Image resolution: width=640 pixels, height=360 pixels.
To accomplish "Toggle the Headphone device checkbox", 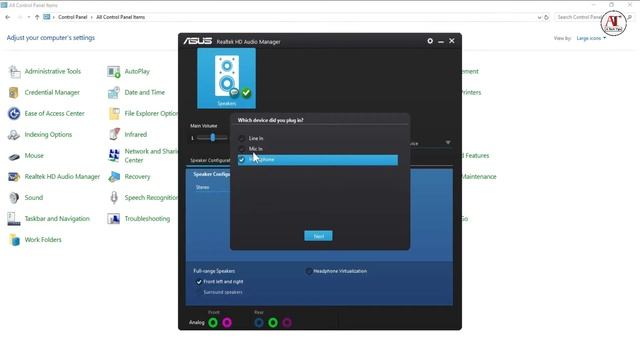I will tap(242, 160).
